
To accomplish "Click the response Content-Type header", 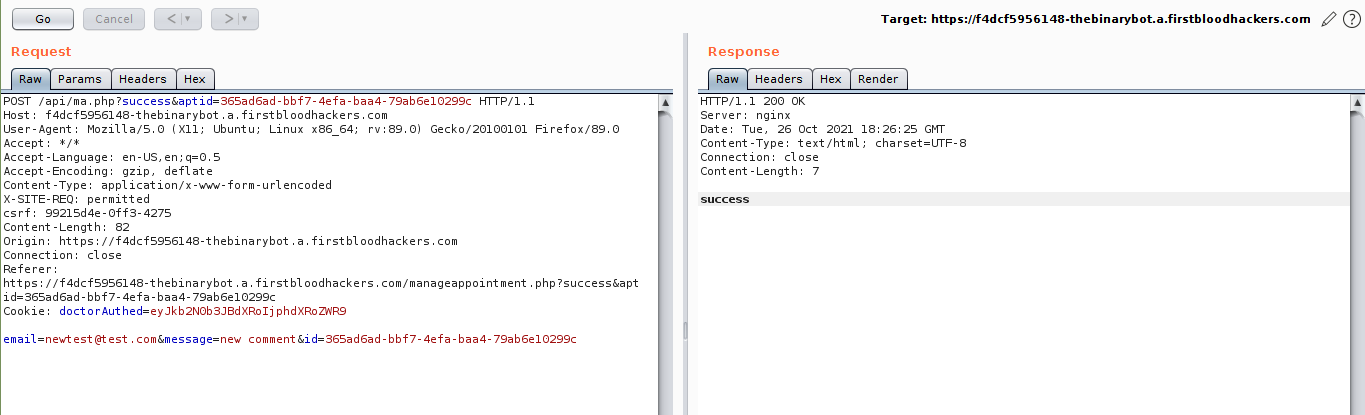I will [833, 143].
